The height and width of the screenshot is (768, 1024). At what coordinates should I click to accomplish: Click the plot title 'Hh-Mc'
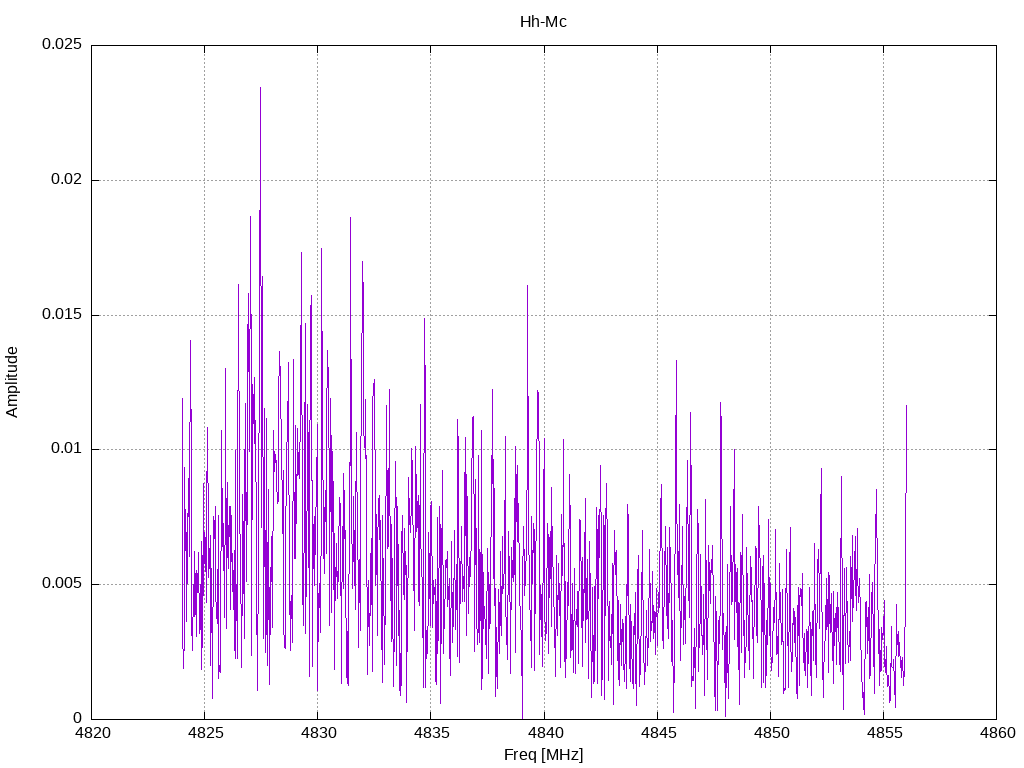pos(543,22)
